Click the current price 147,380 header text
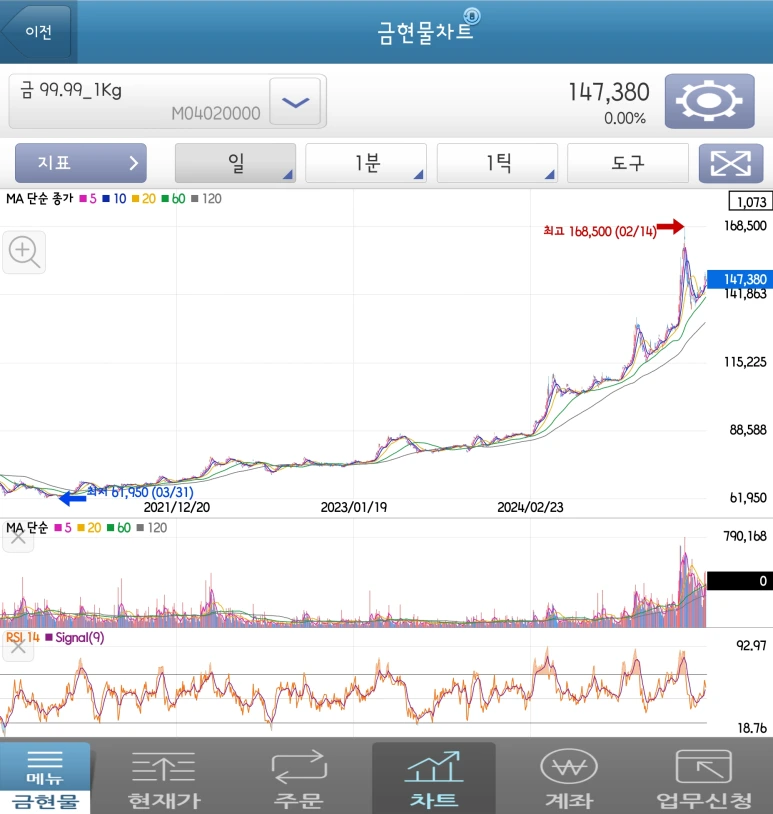773x814 pixels. (x=609, y=92)
